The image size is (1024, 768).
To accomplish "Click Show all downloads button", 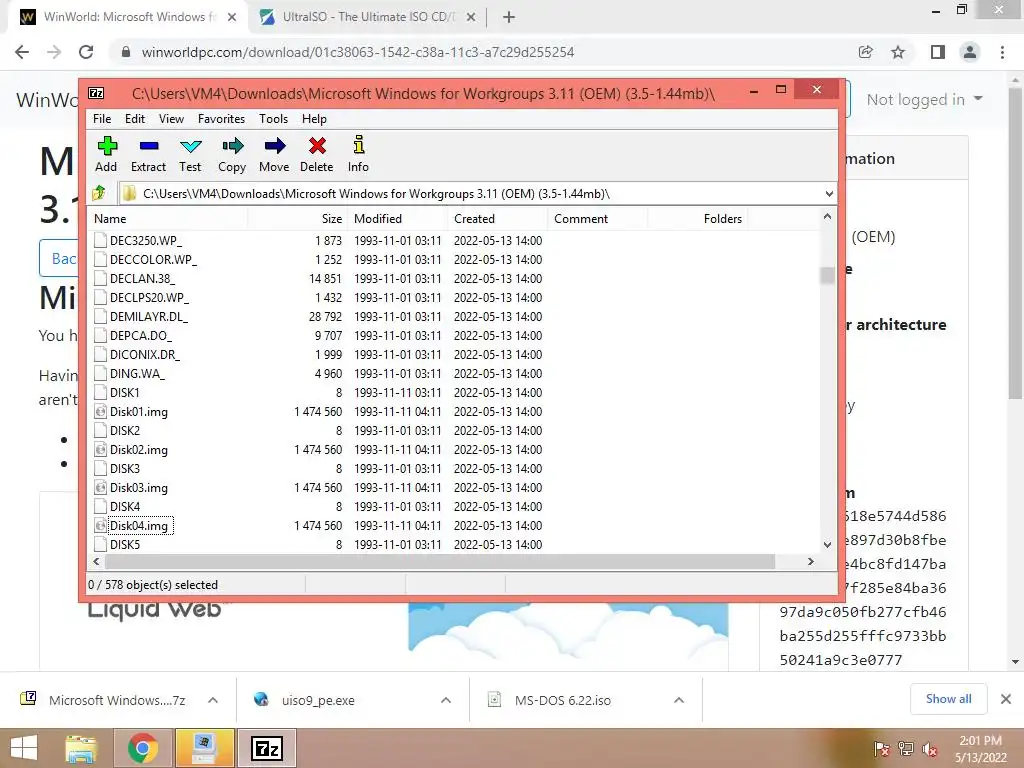I will tap(949, 699).
